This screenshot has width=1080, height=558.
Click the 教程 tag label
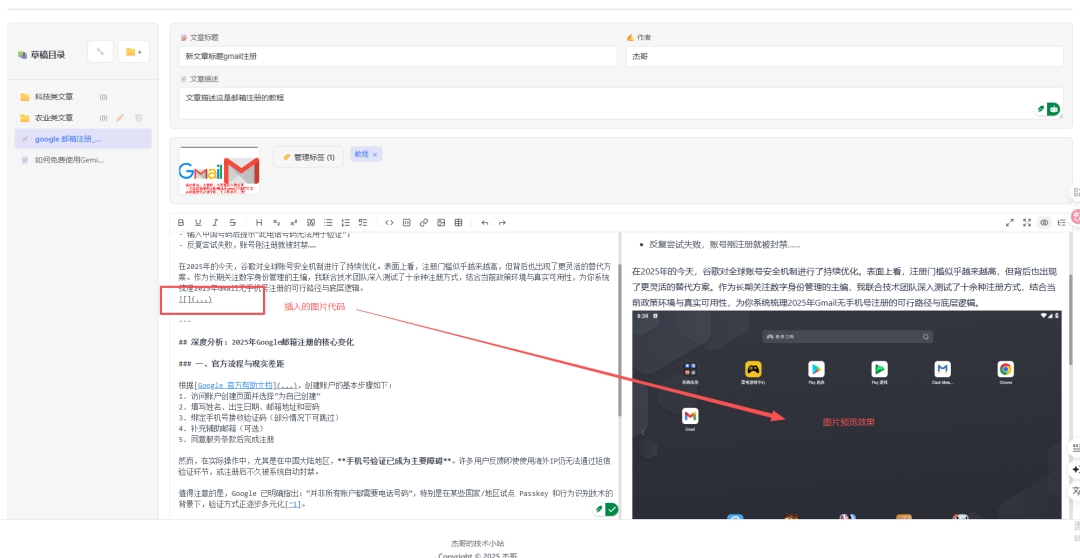pos(362,154)
